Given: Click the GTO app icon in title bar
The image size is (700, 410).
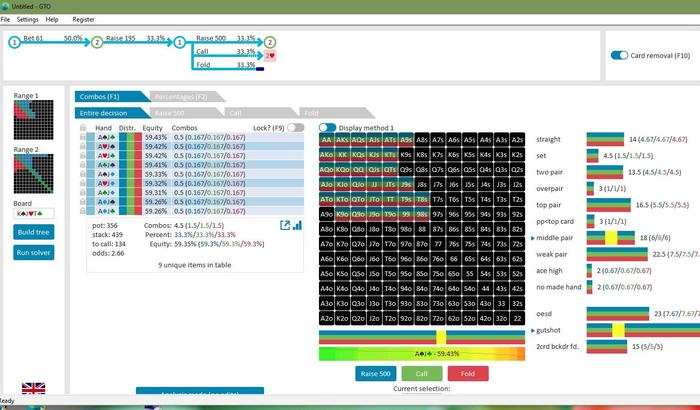Looking at the screenshot, I should (x=5, y=7).
